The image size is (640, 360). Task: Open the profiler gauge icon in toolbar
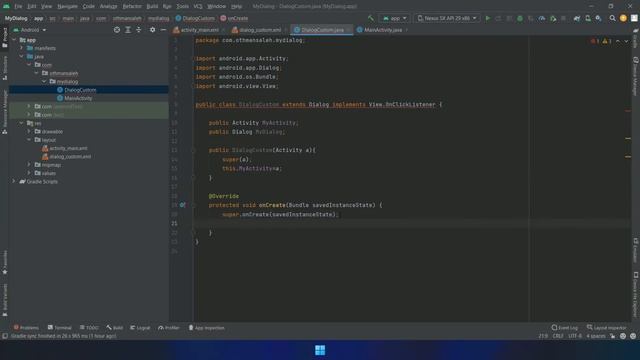542,18
